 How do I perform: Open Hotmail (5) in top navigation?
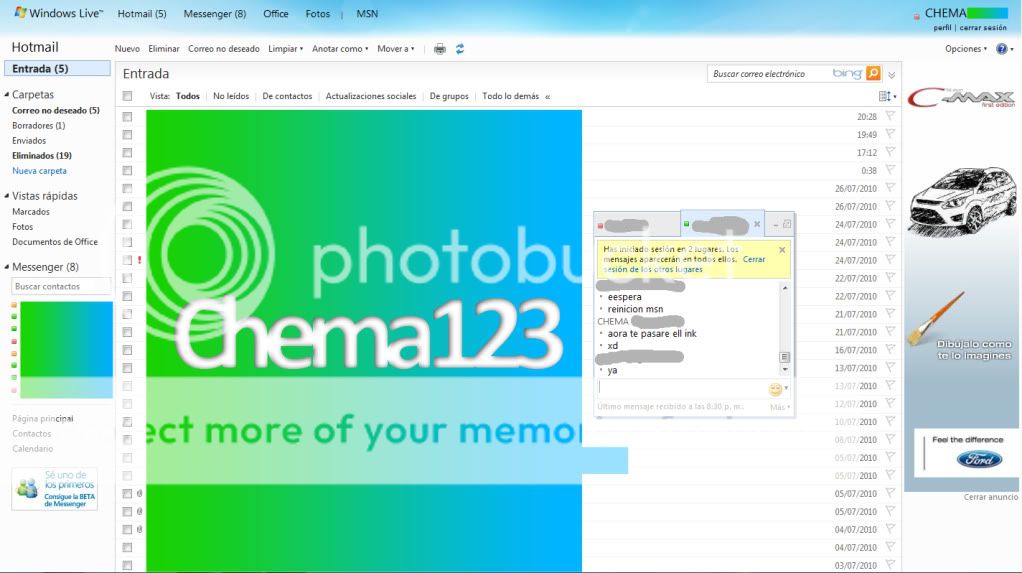pos(142,14)
